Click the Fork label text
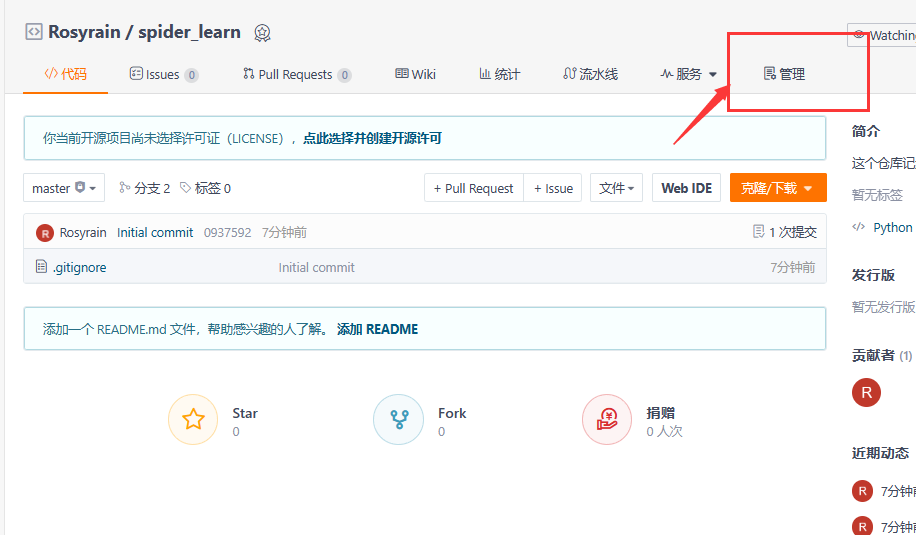This screenshot has height=535, width=916. pyautogui.click(x=452, y=413)
